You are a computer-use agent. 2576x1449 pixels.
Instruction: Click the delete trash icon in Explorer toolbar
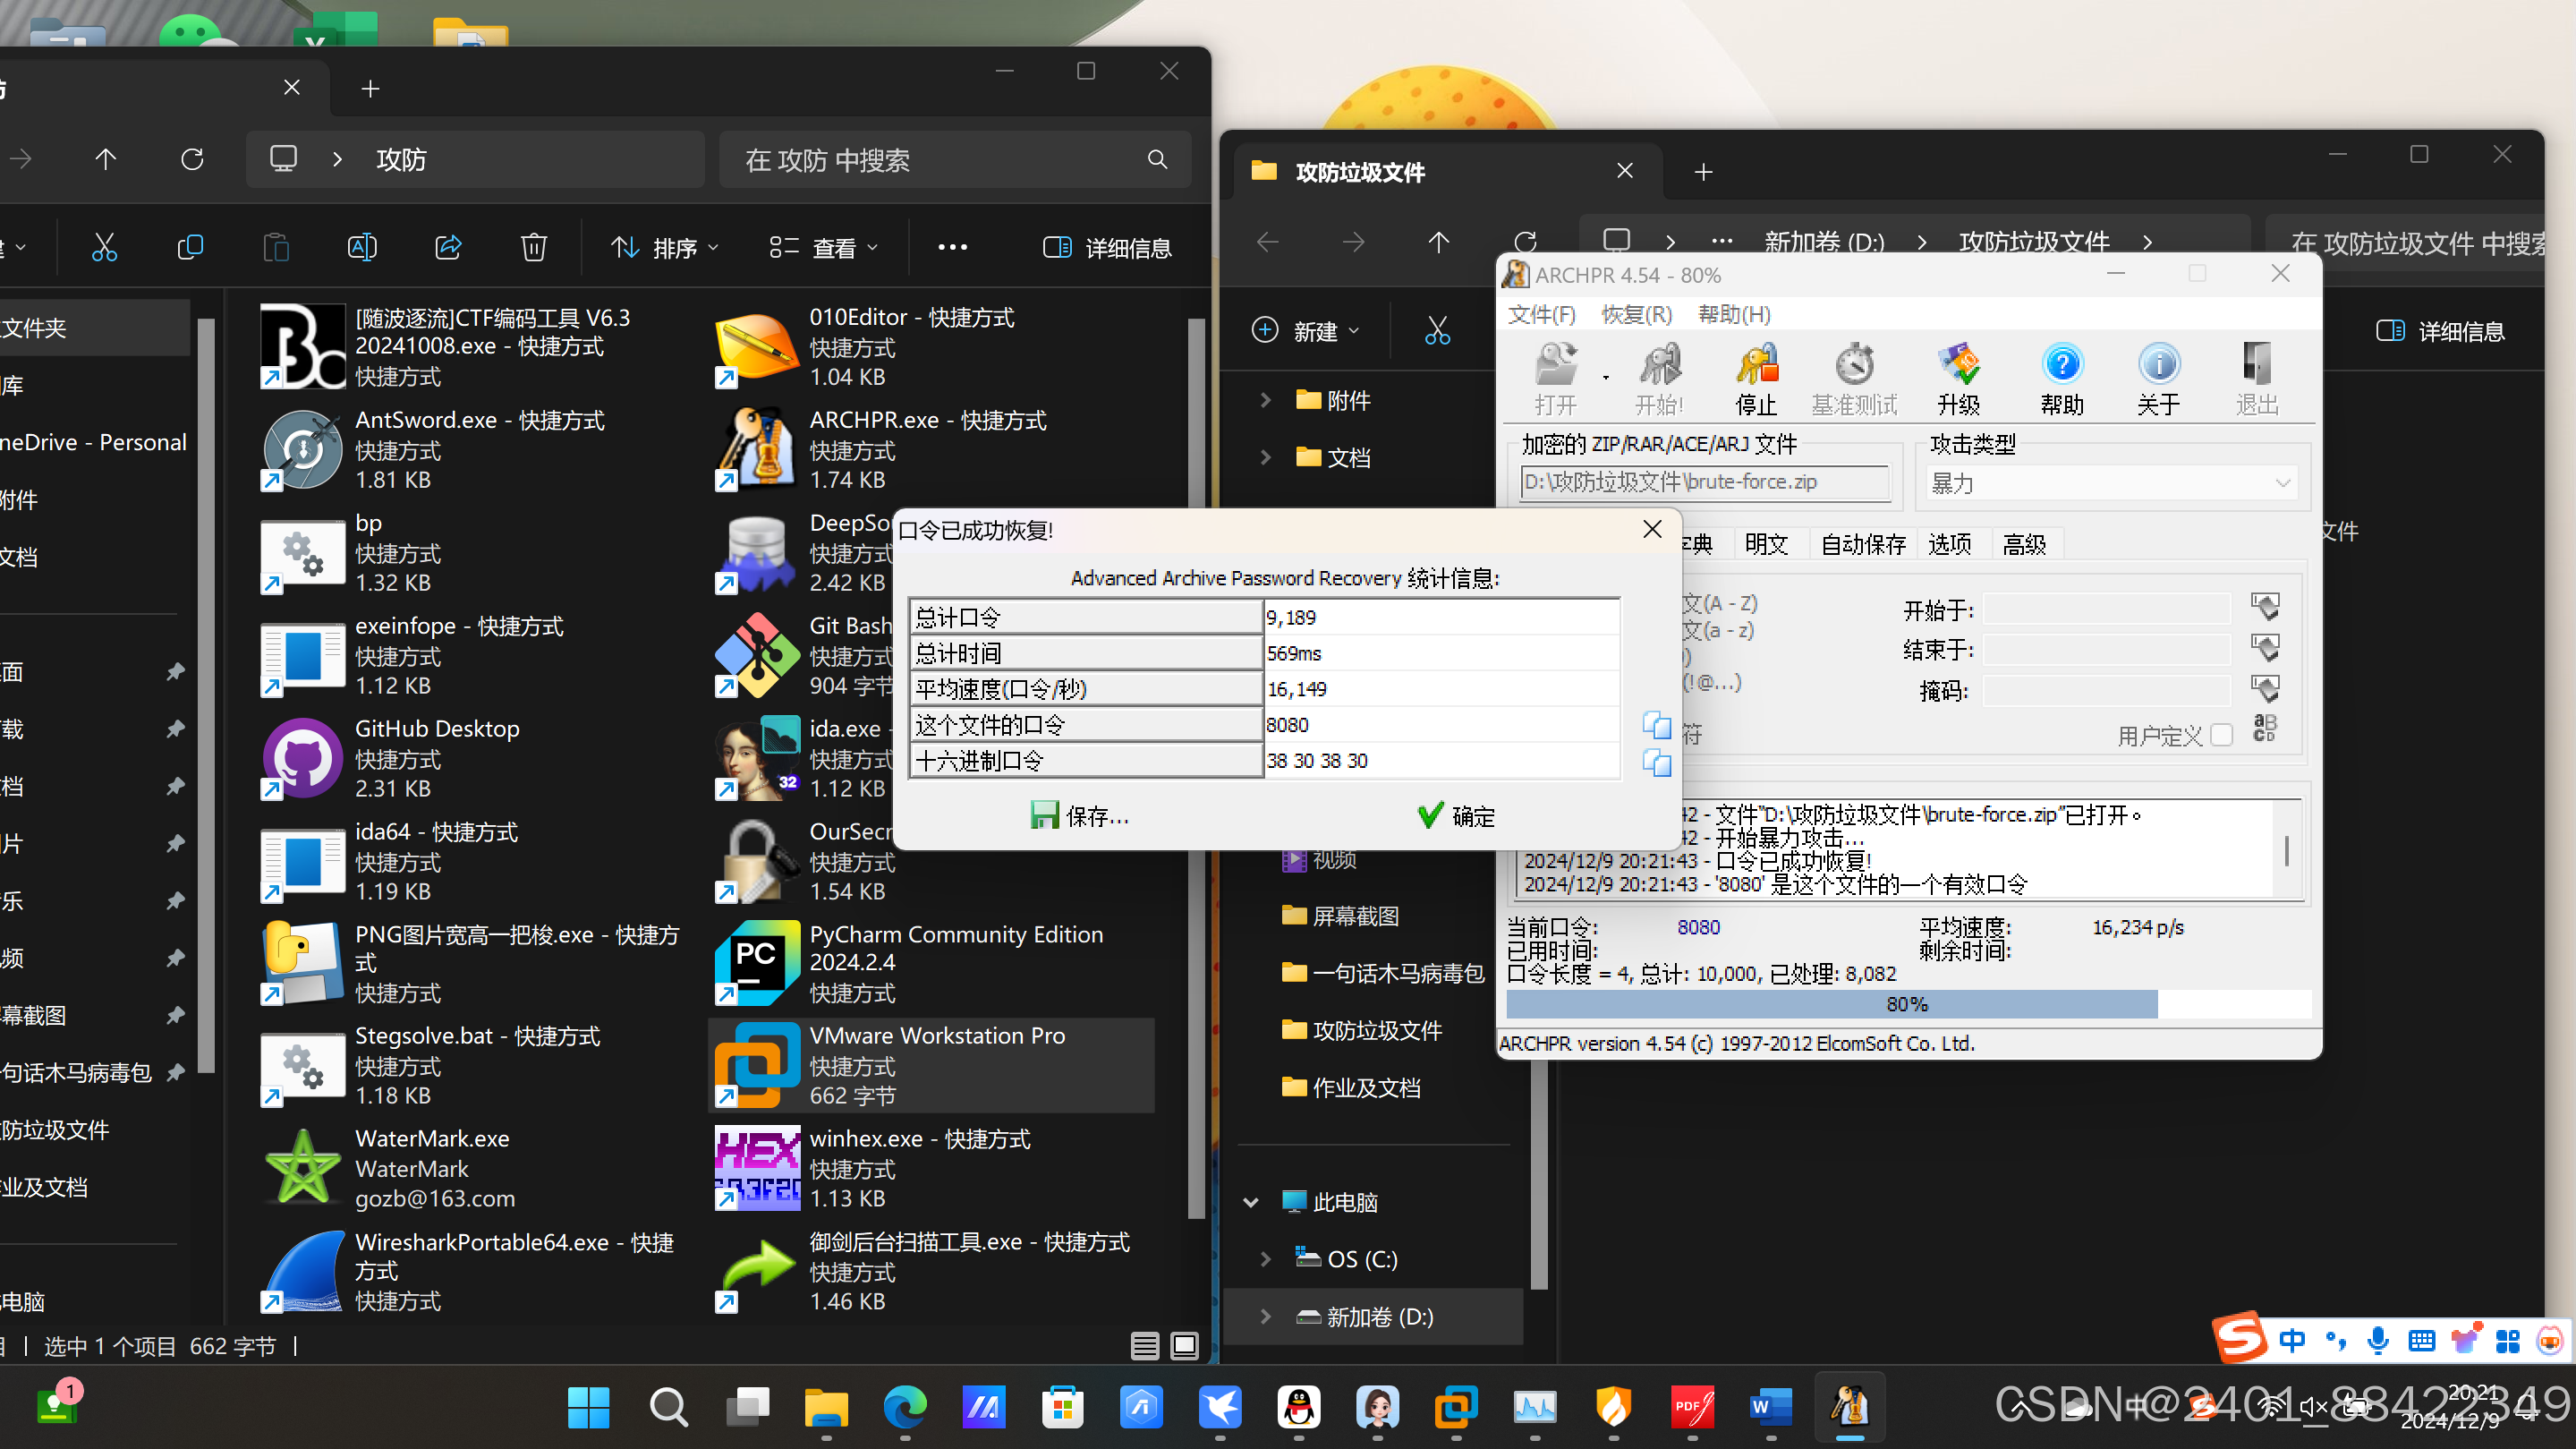click(533, 247)
